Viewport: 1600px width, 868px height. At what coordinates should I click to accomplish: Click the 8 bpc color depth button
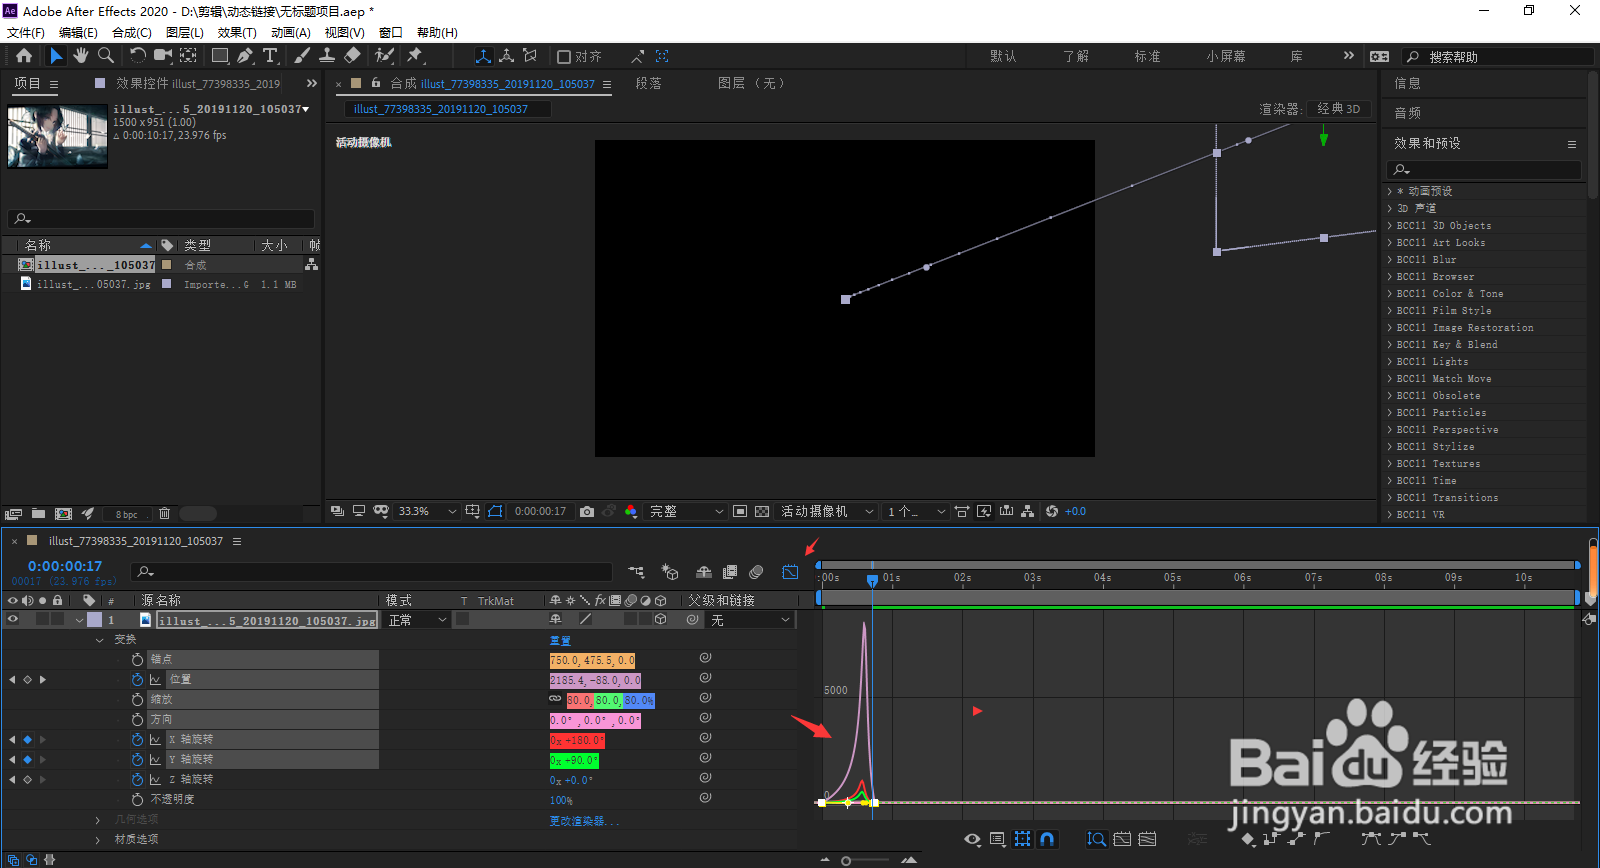tap(127, 515)
